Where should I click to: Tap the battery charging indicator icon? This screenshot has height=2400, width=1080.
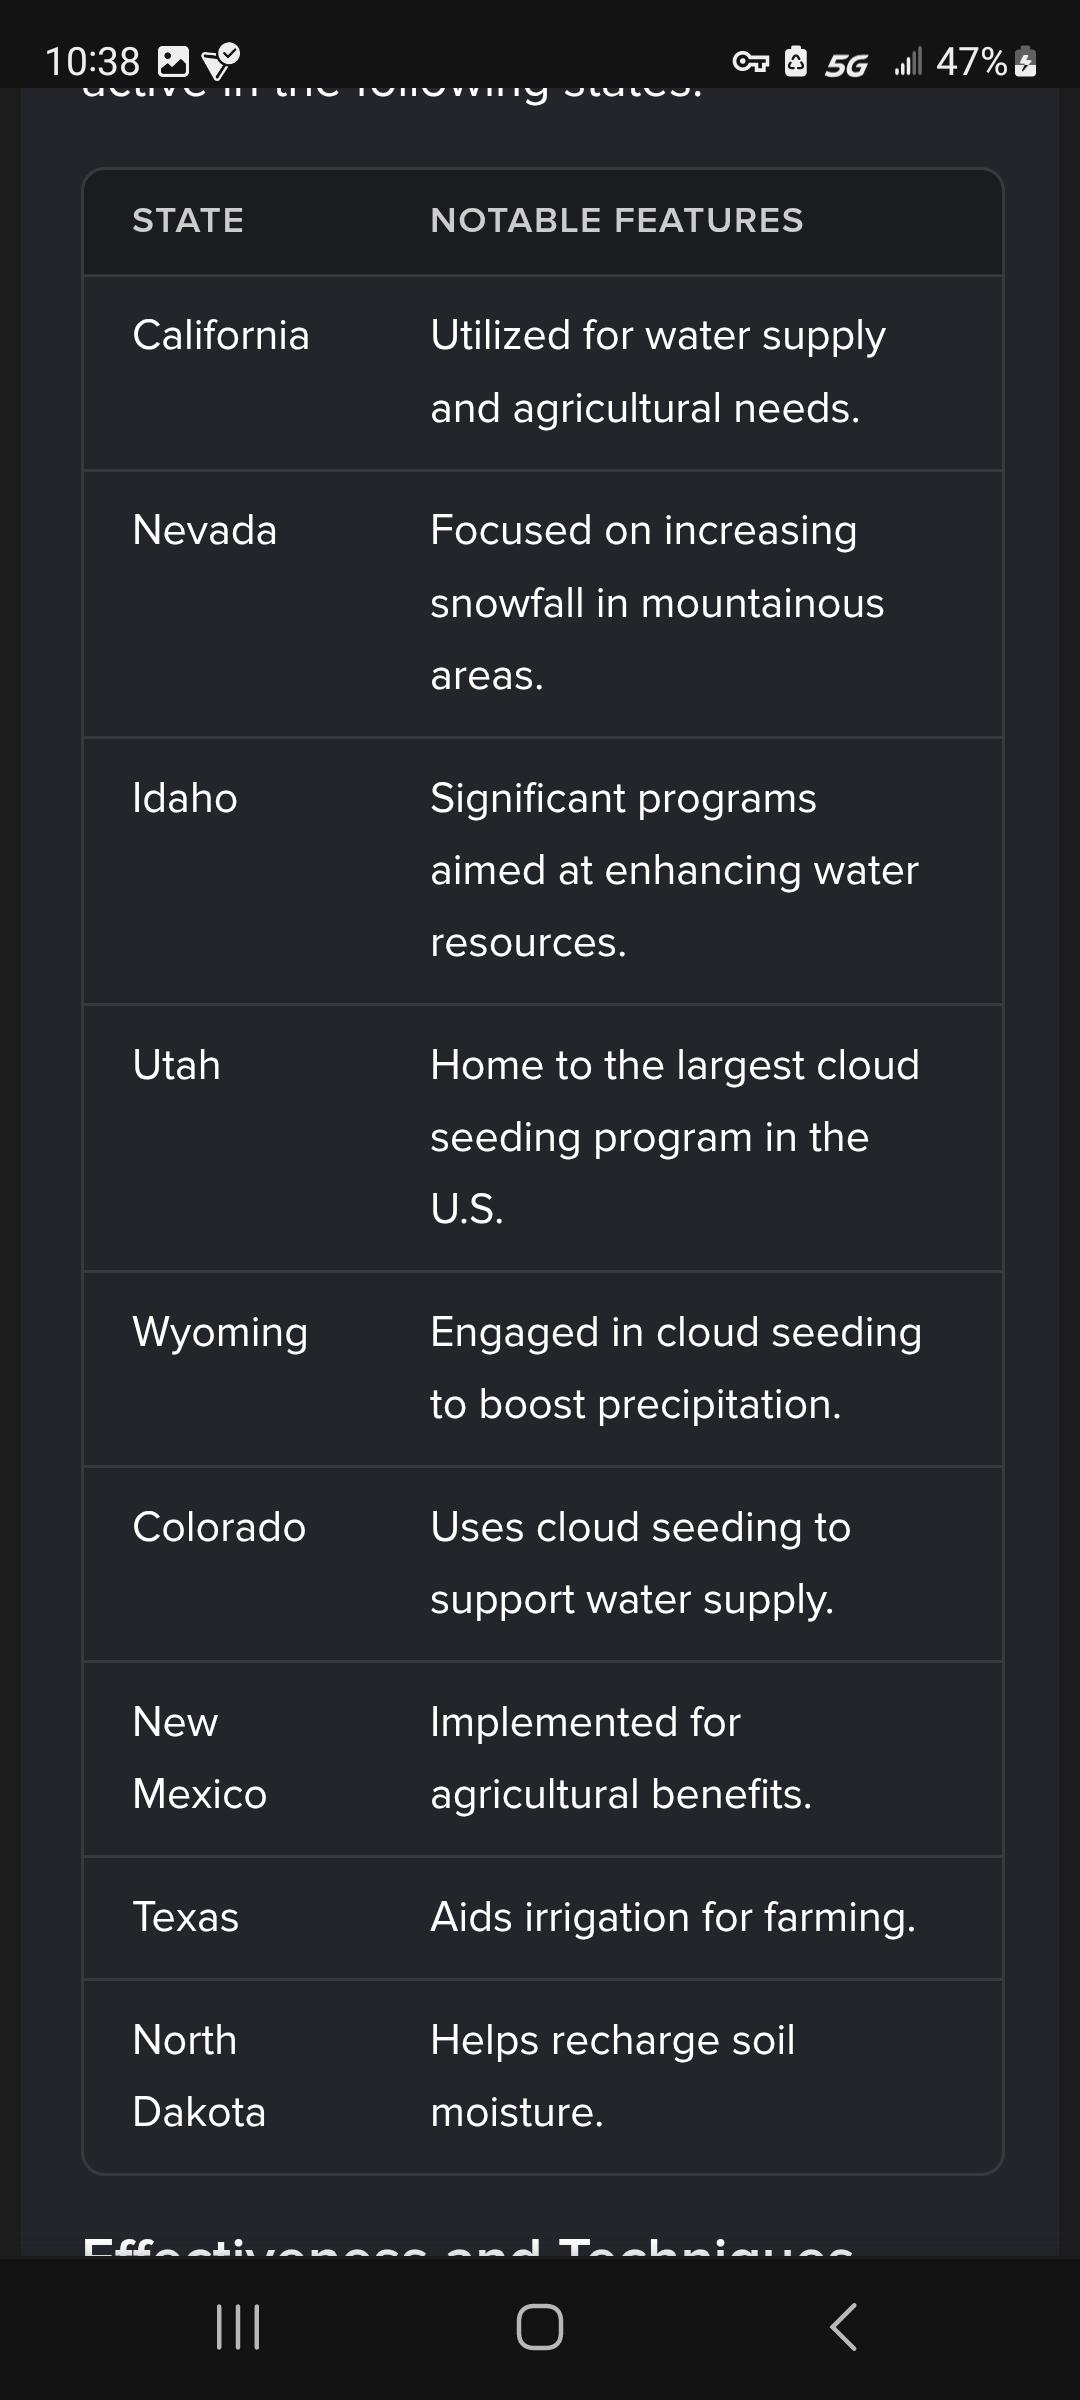[1025, 62]
